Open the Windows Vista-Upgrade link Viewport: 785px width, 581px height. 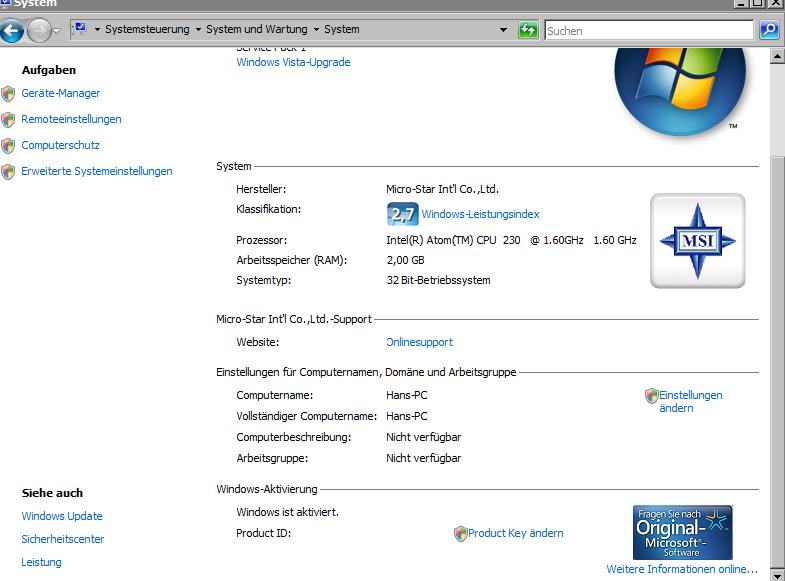pyautogui.click(x=293, y=62)
